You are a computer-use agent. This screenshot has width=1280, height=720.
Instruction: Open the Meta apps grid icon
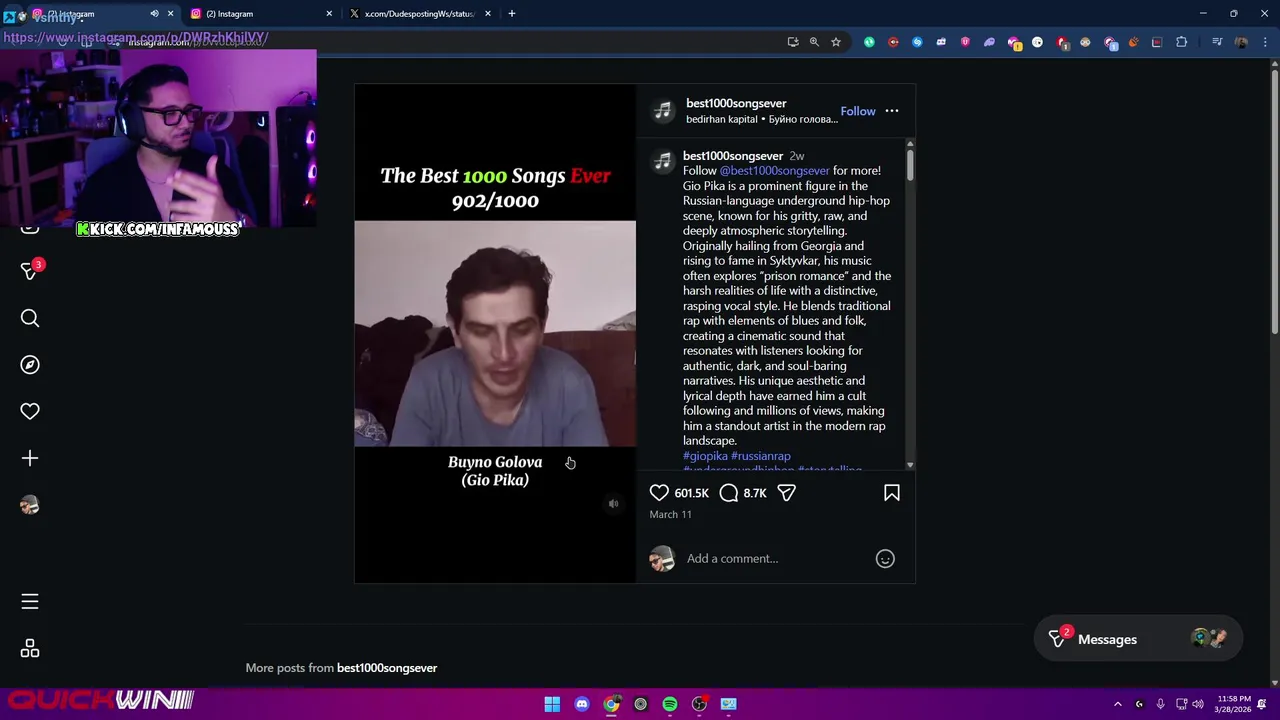click(x=30, y=649)
